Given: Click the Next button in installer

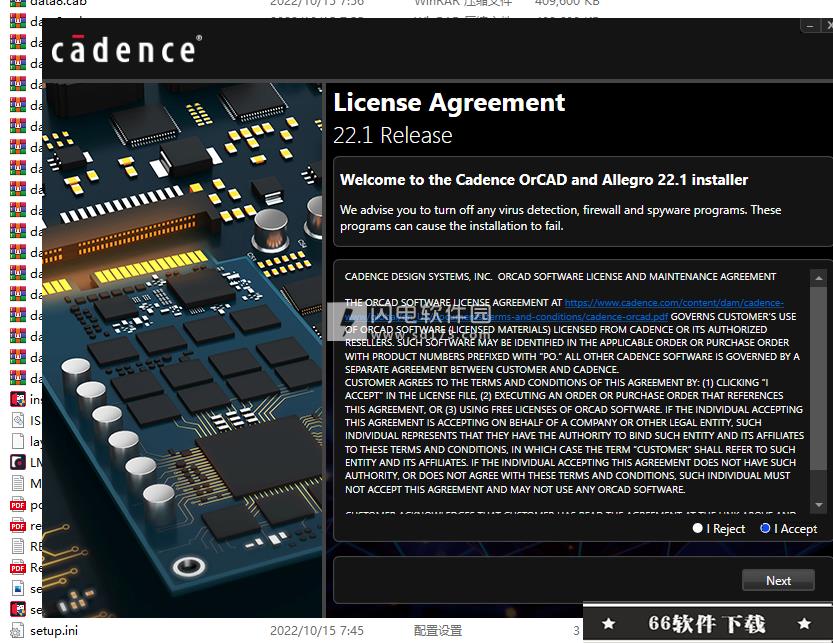Looking at the screenshot, I should [x=778, y=580].
